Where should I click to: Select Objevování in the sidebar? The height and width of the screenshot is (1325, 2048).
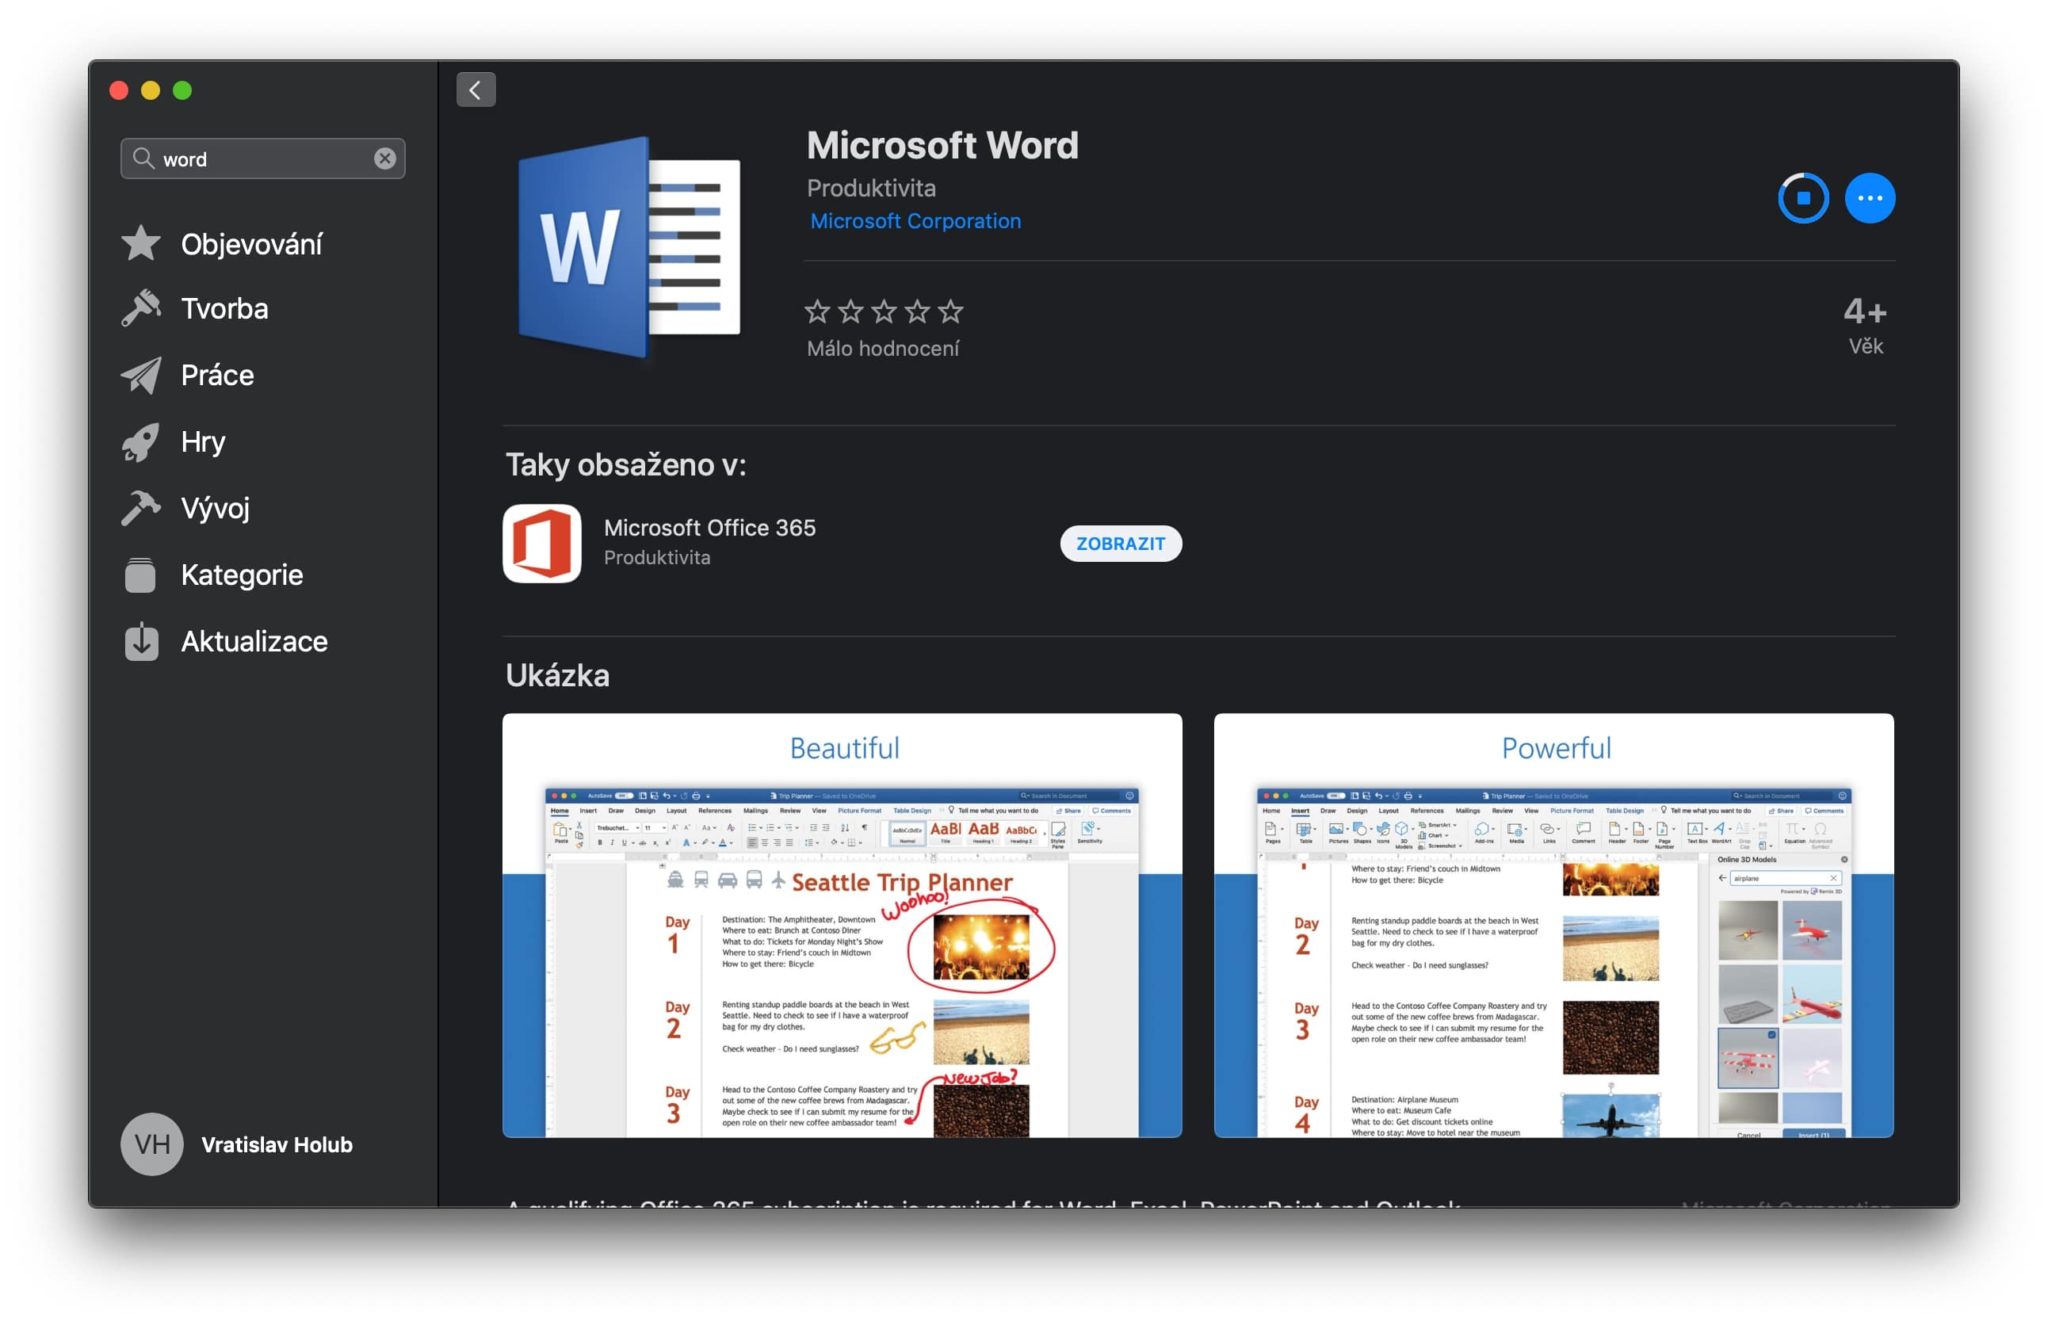tap(251, 243)
